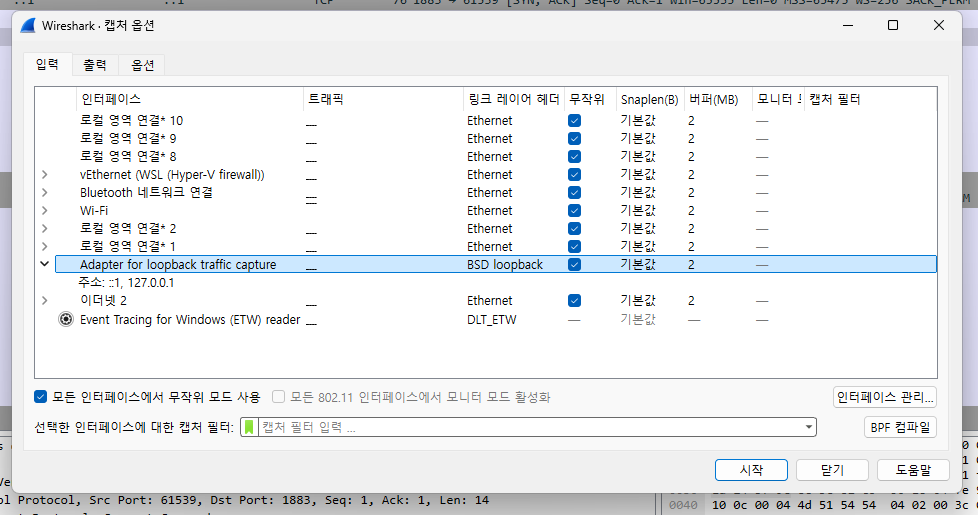The height and width of the screenshot is (515, 978).
Task: Click the 버퍼(MB) column header
Action: [x=718, y=99]
